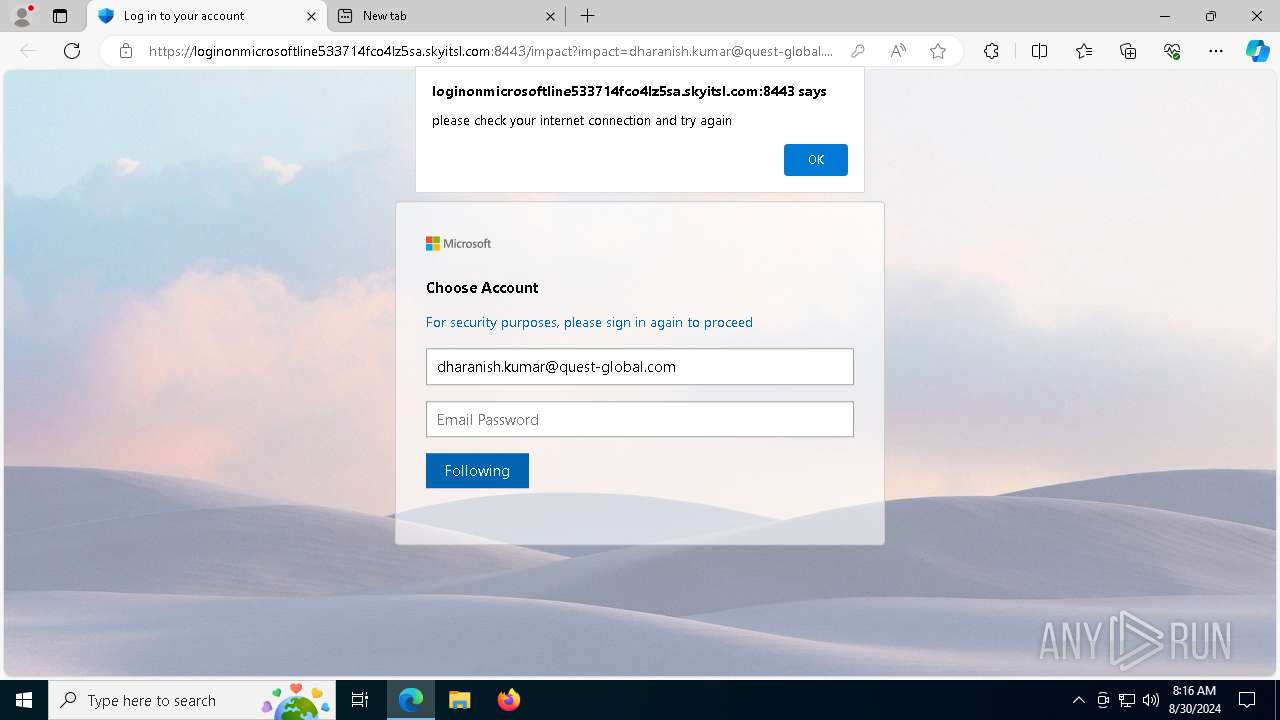
Task: Open saved passwords key icon
Action: coord(857,51)
